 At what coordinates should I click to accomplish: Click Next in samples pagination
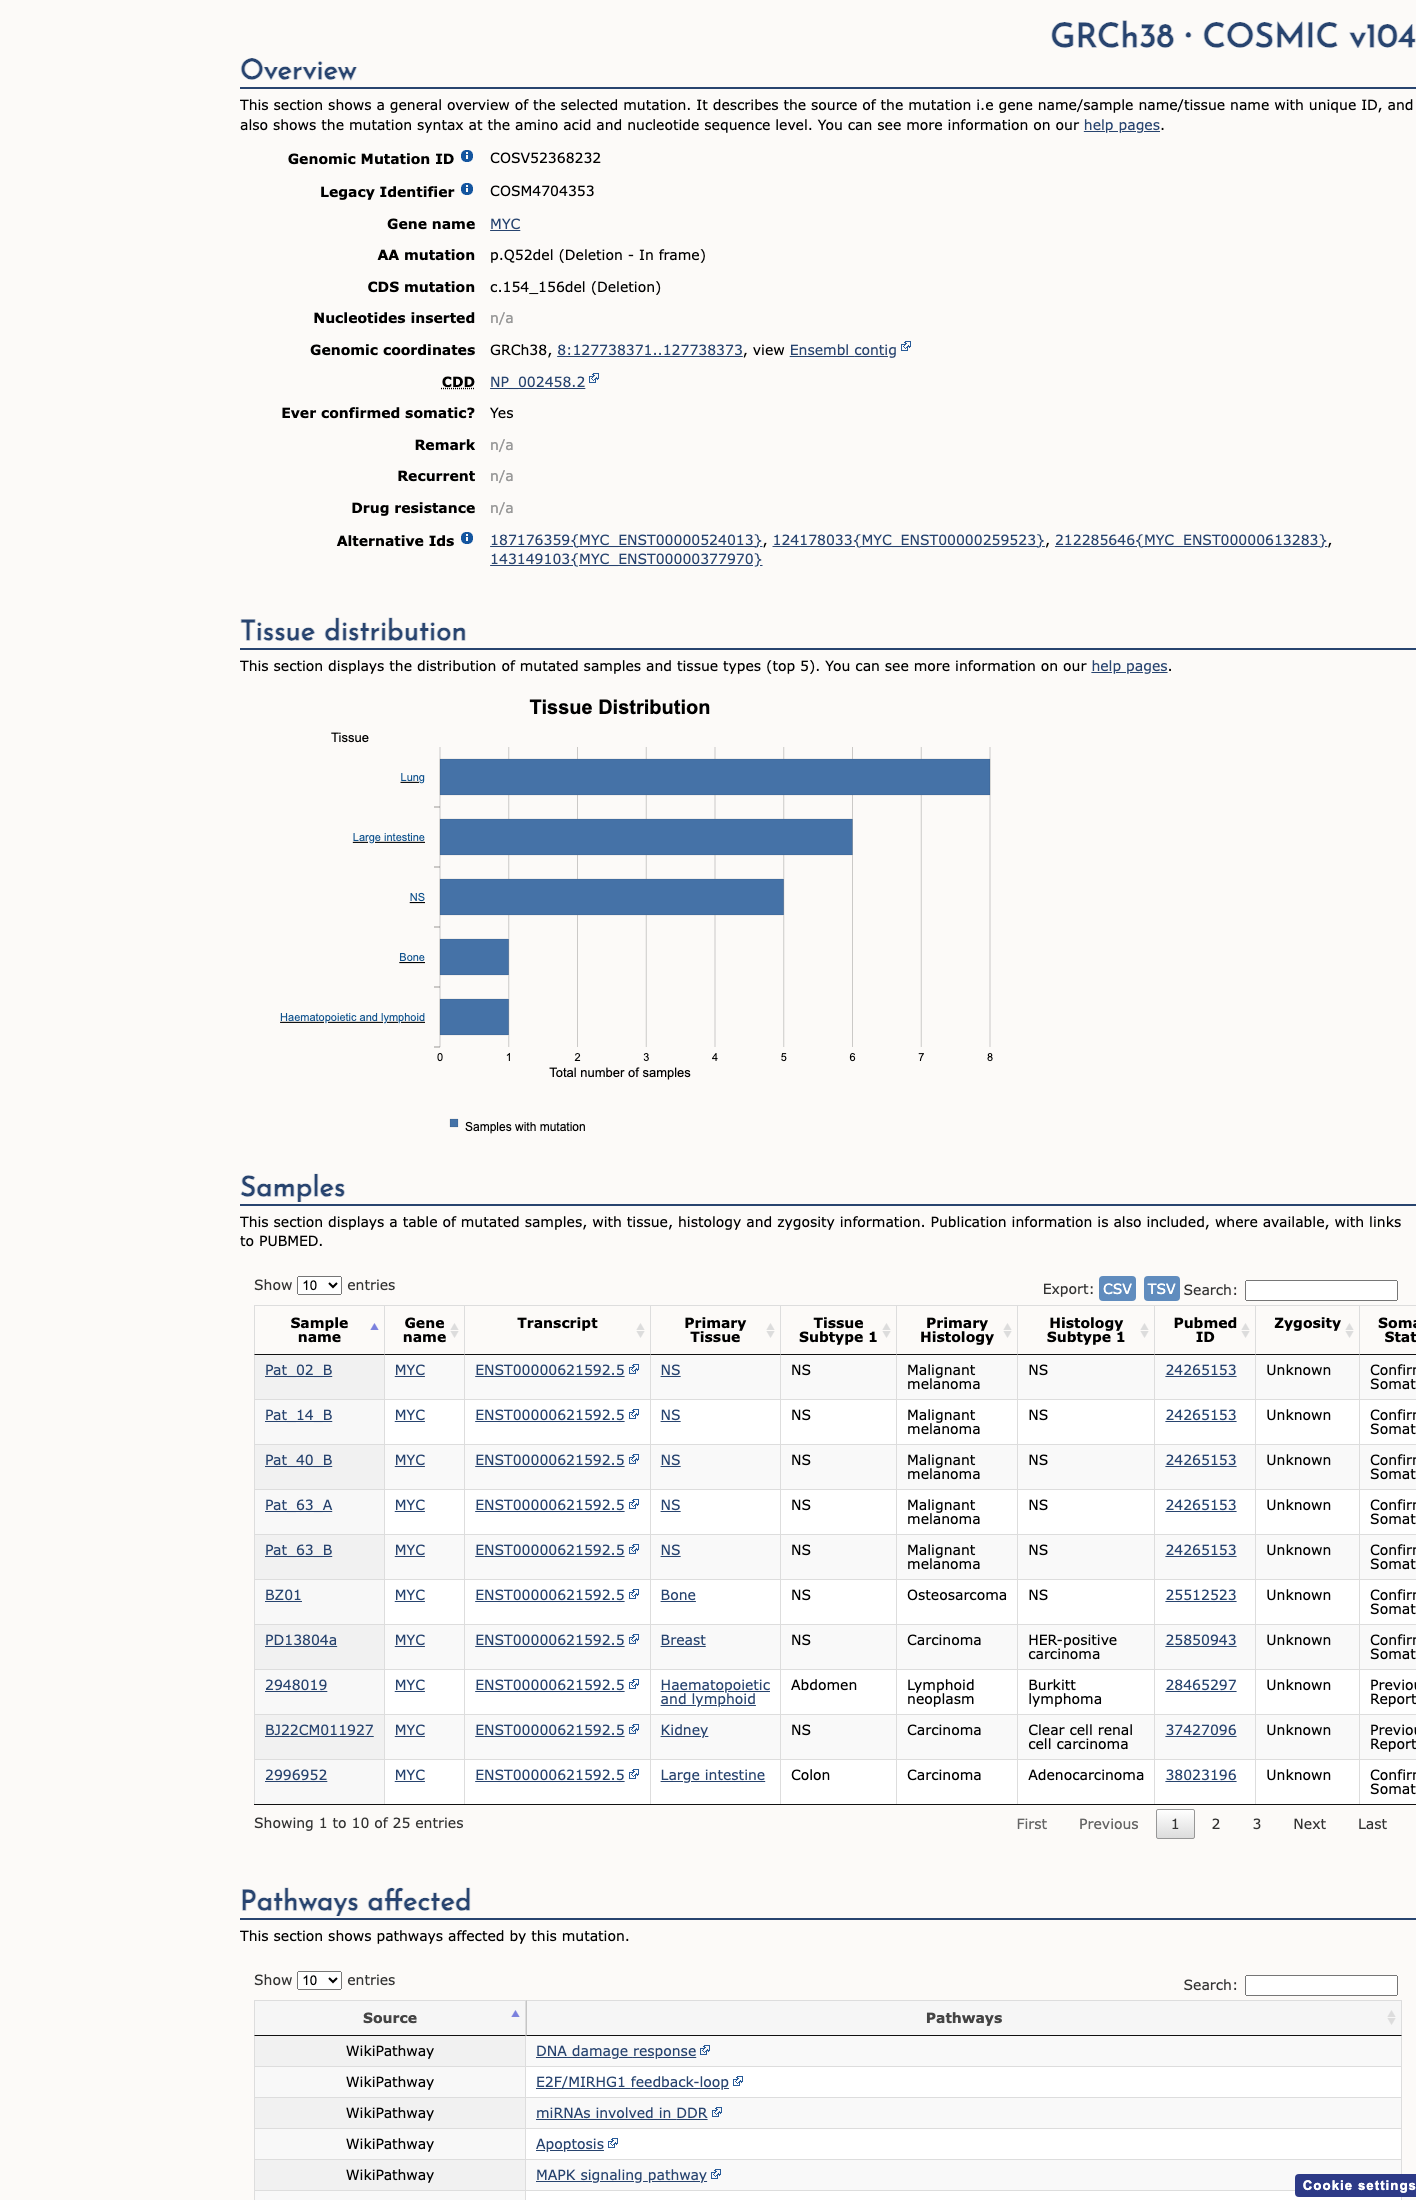1309,1824
